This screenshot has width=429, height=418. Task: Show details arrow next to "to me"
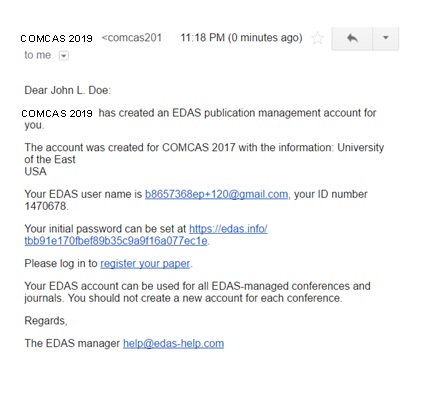tap(64, 55)
